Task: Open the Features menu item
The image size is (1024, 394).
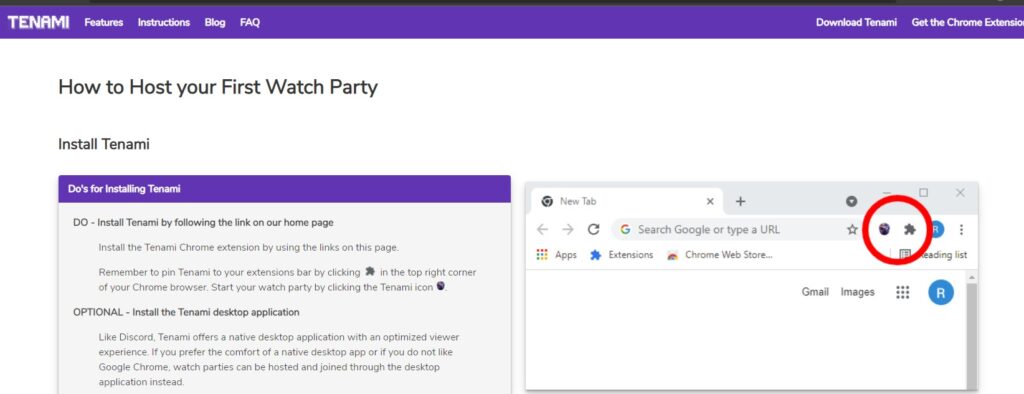Action: point(104,22)
